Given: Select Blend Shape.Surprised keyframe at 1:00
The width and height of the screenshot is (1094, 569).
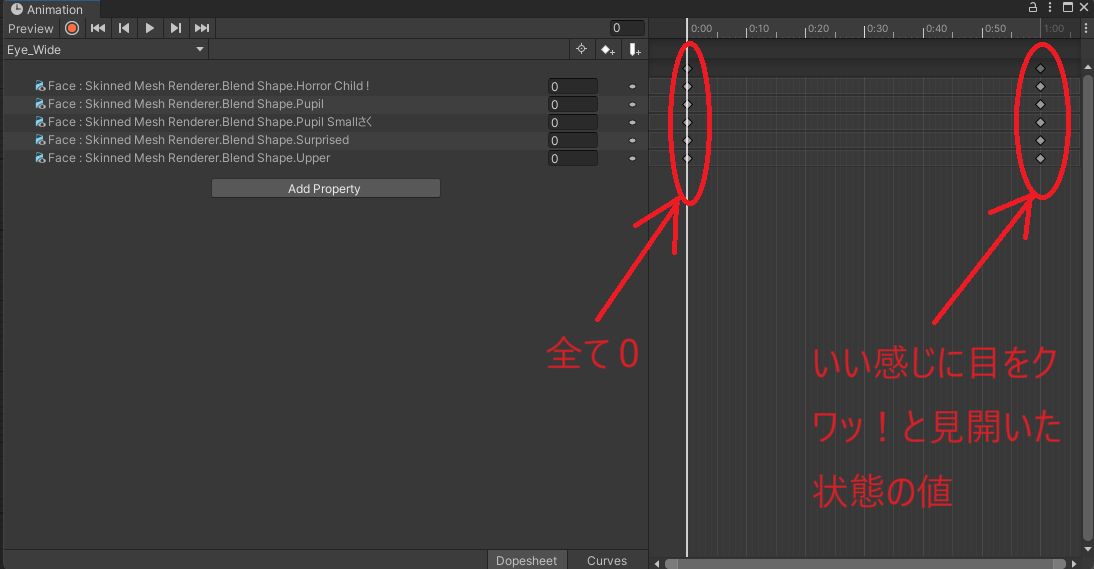Looking at the screenshot, I should point(1040,141).
